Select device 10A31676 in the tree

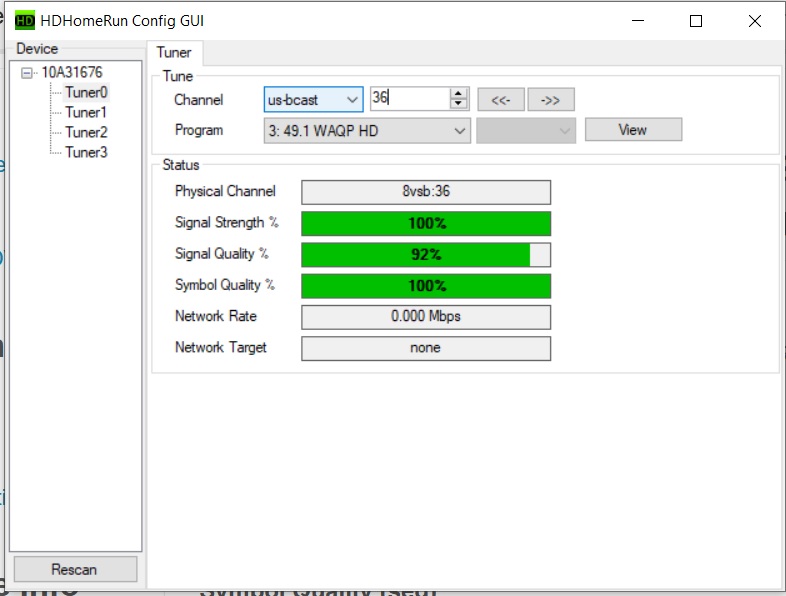tap(72, 73)
